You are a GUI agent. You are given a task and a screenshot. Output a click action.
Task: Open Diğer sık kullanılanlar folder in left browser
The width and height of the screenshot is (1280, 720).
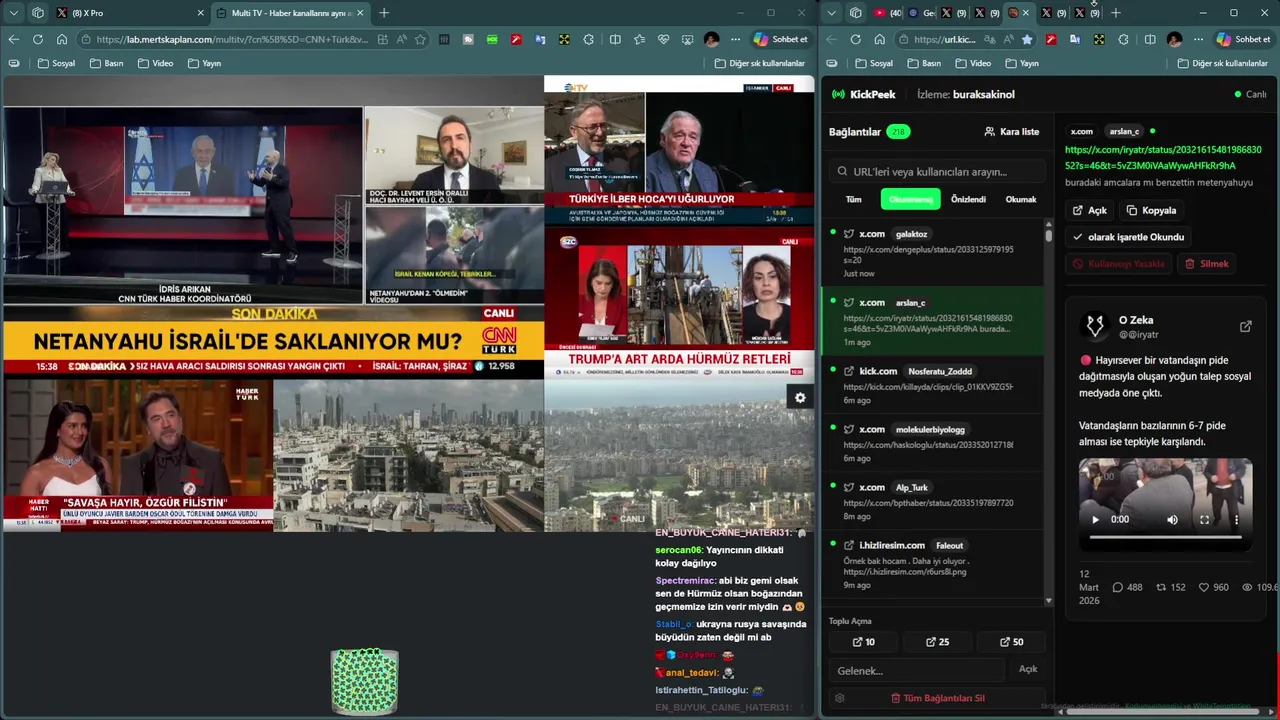(760, 63)
